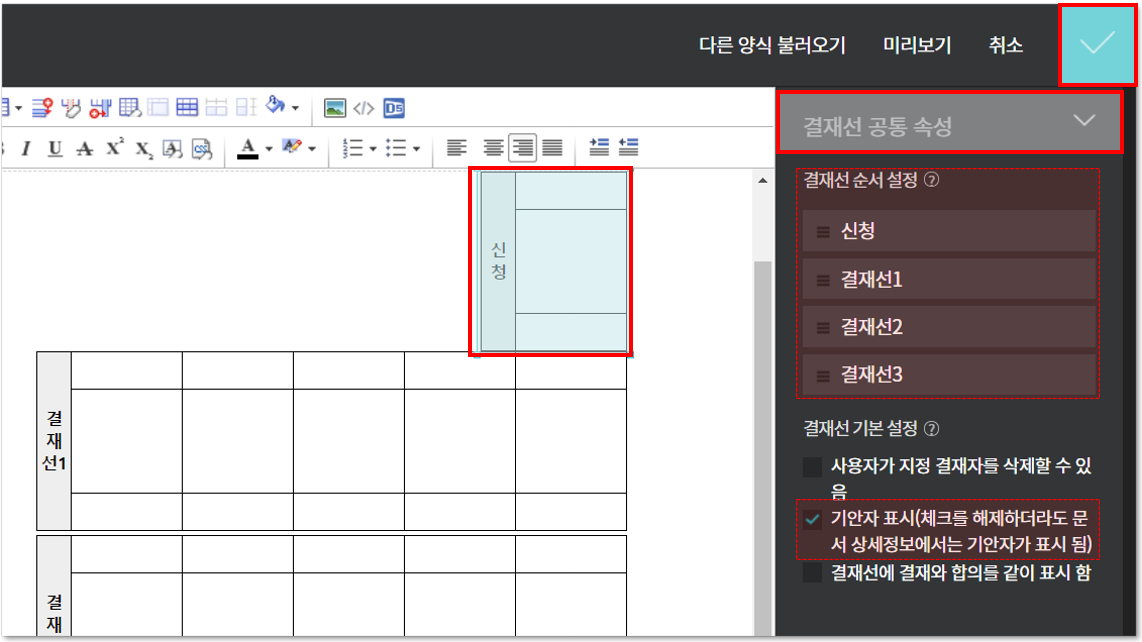Apply italic formatting
The image size is (1142, 642).
coord(26,149)
